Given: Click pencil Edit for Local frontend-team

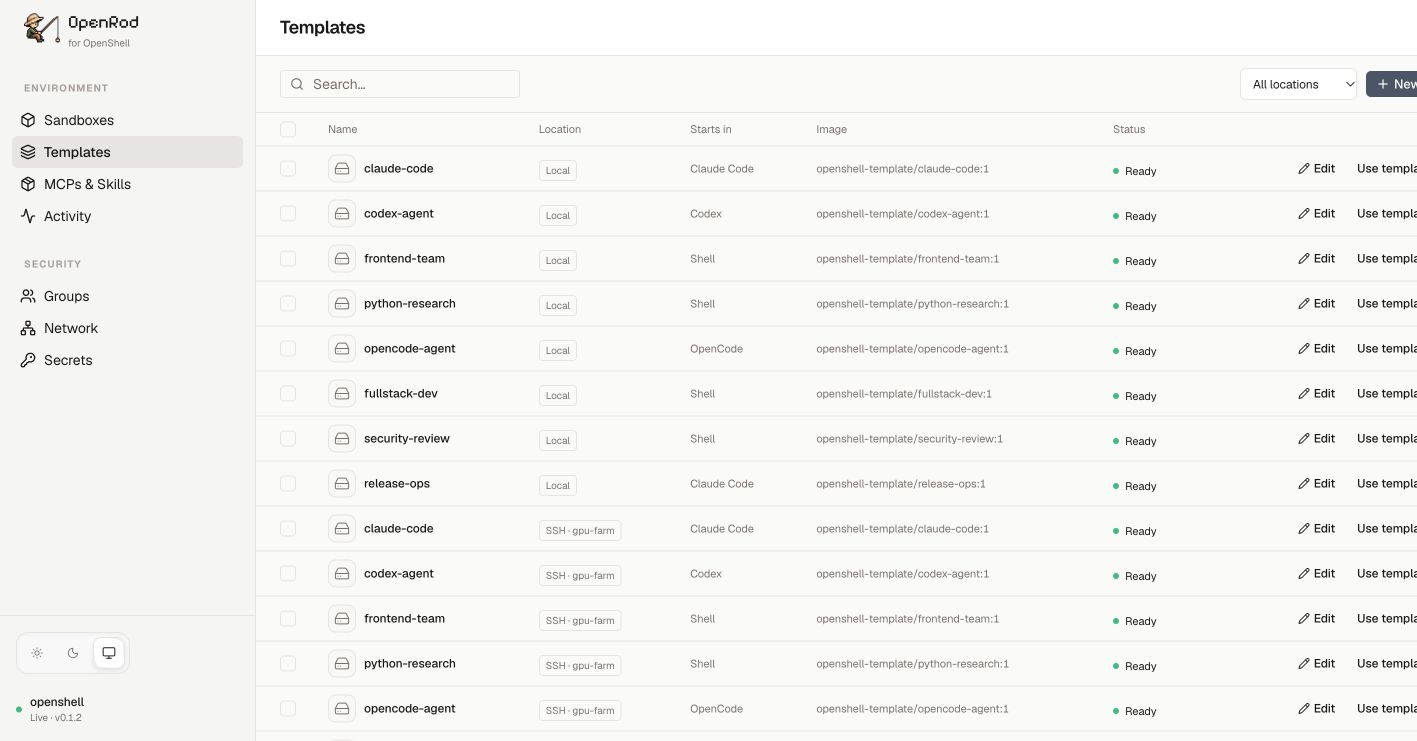Looking at the screenshot, I should click(1316, 259).
